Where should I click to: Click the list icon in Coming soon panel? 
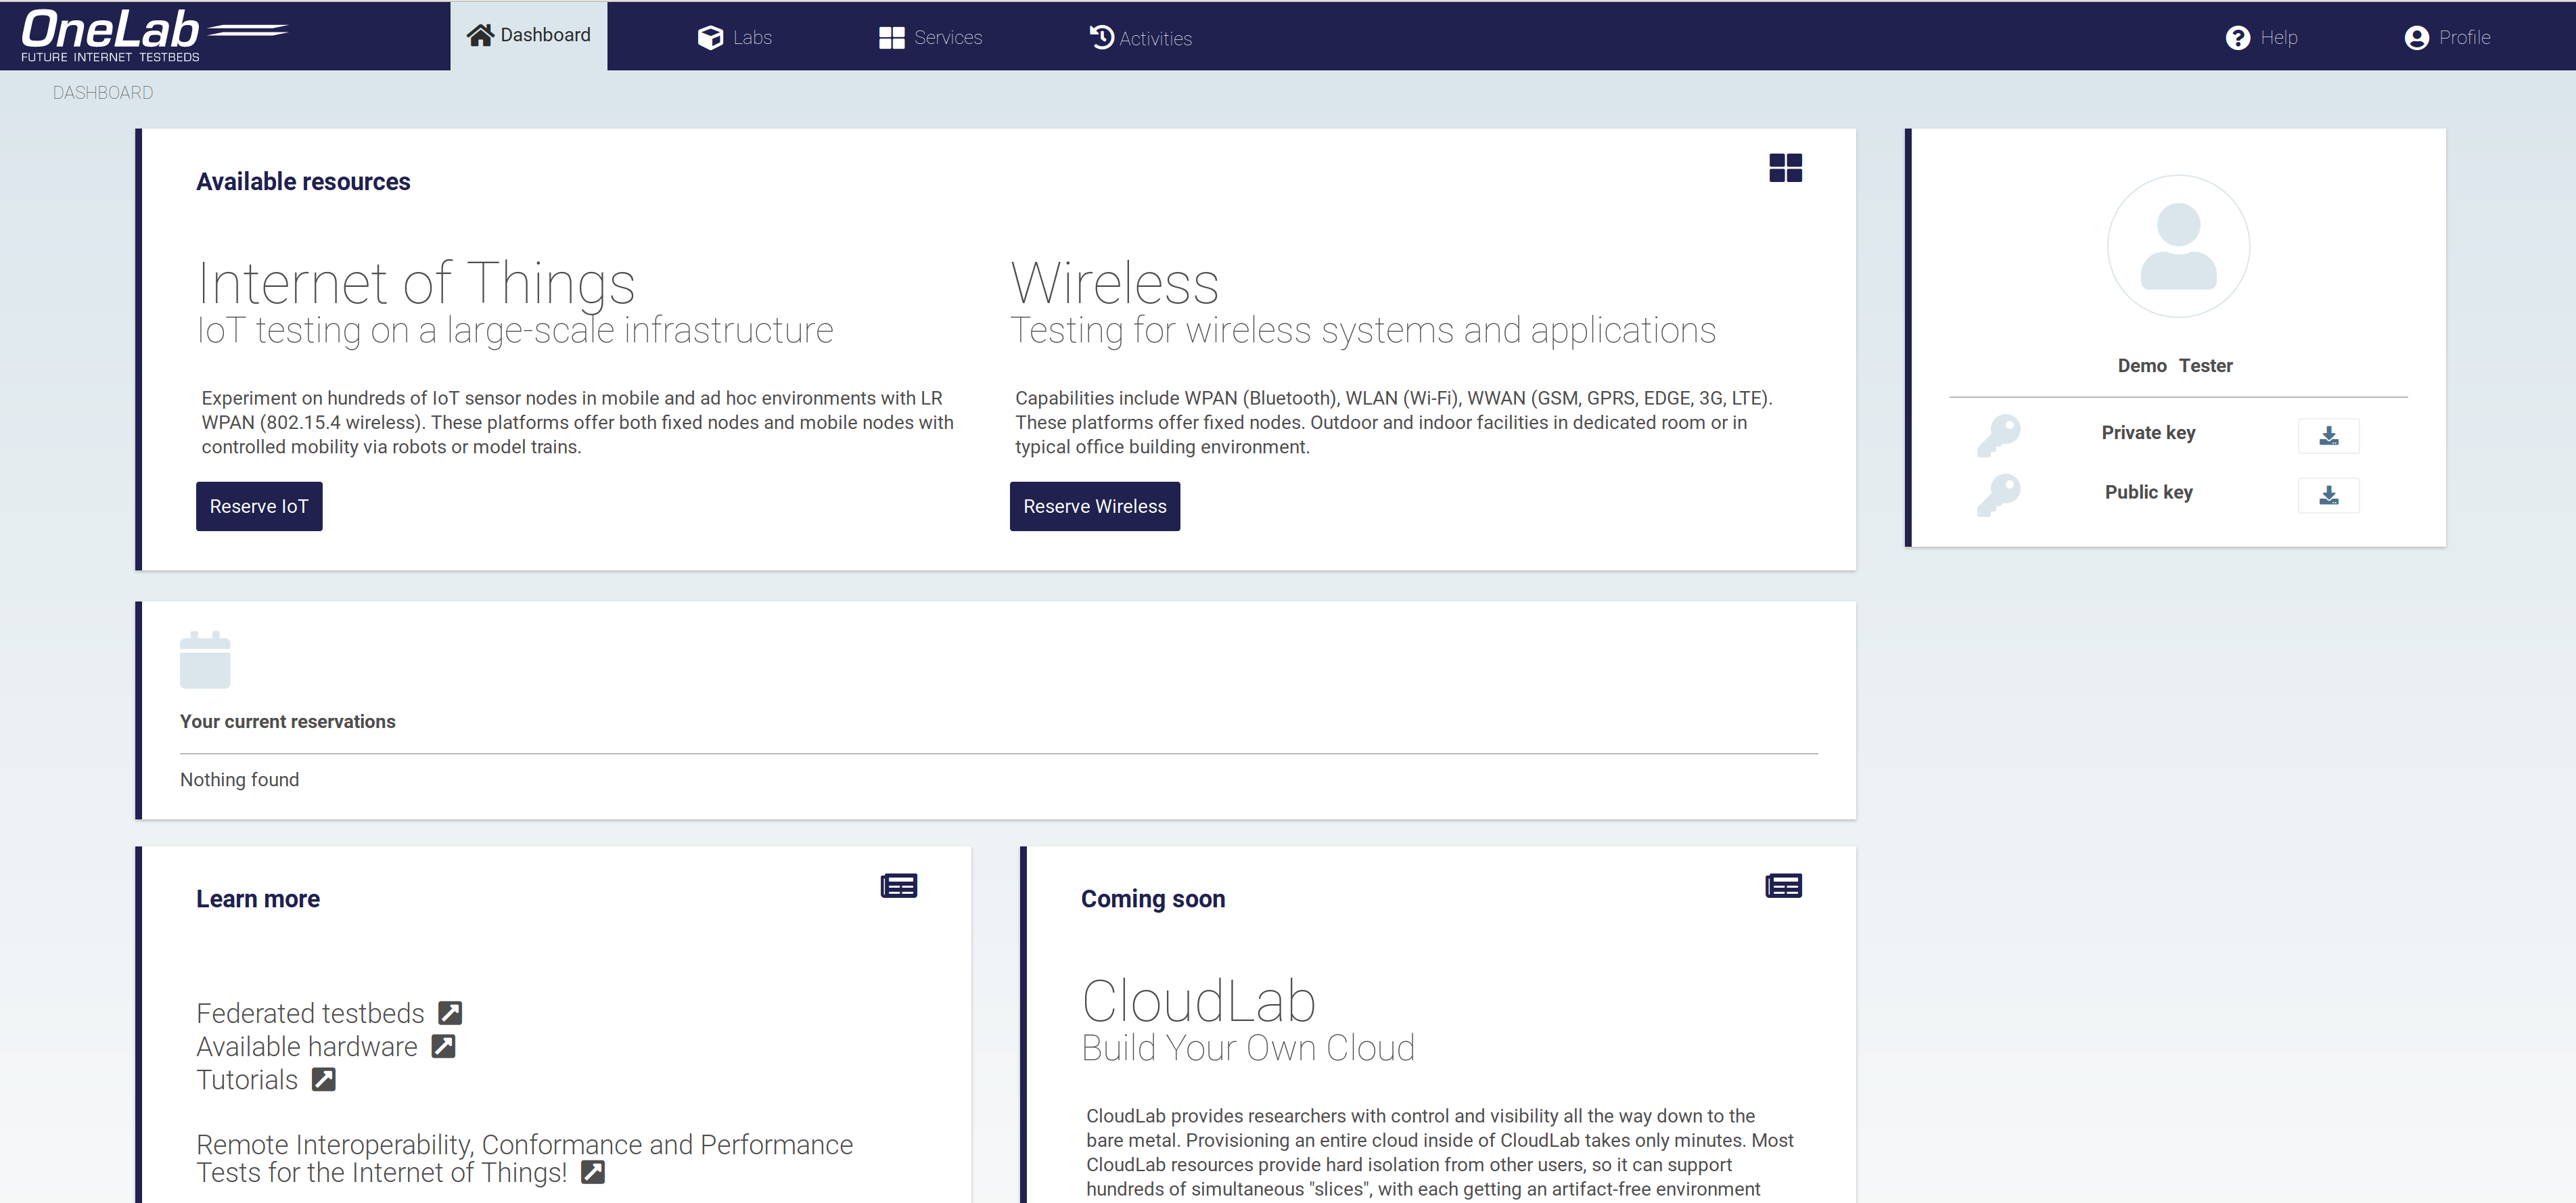pyautogui.click(x=1783, y=885)
